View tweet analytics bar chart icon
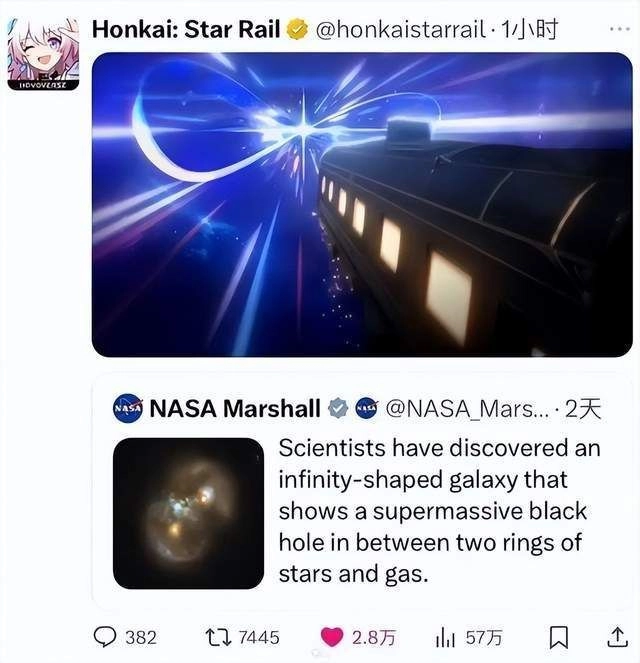640x663 pixels. [x=445, y=637]
